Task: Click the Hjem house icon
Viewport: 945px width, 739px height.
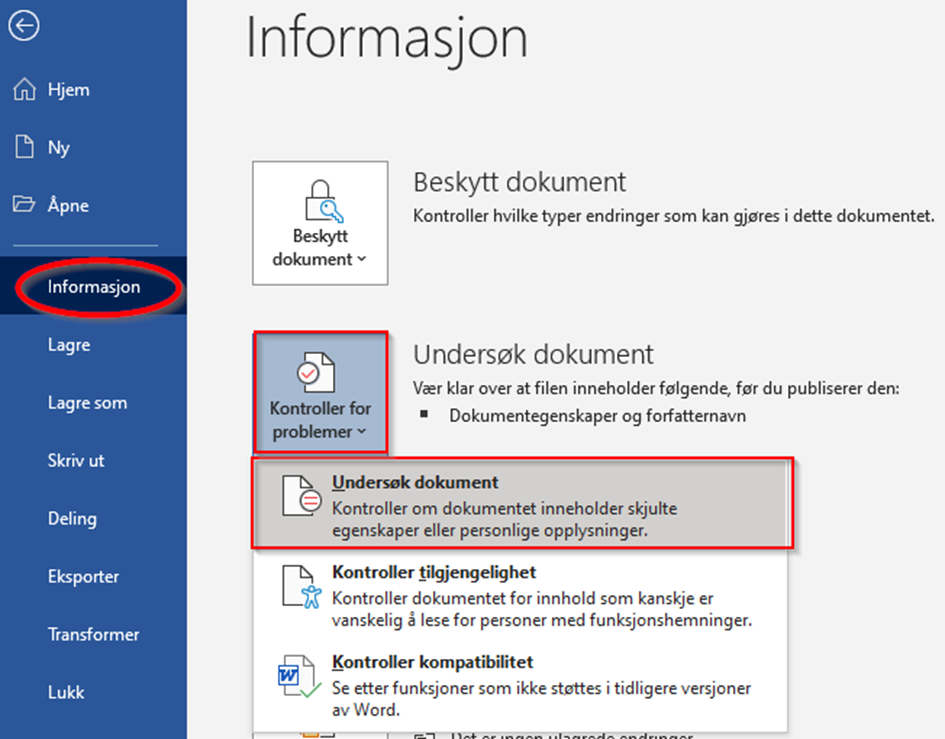Action: point(24,90)
